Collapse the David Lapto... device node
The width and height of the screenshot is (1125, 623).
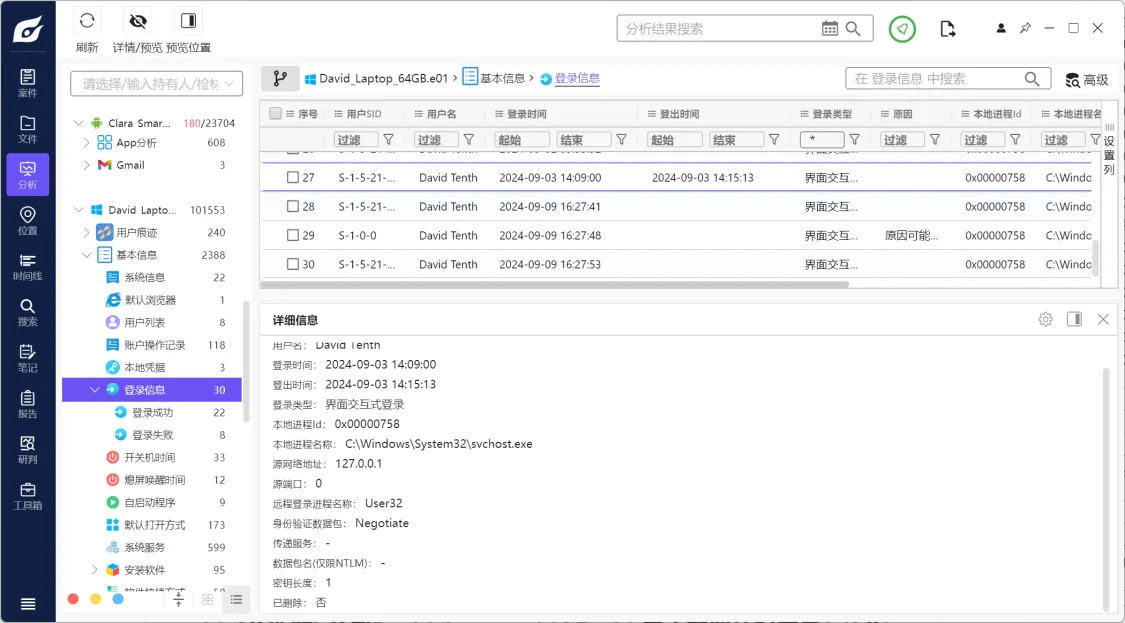click(x=79, y=210)
